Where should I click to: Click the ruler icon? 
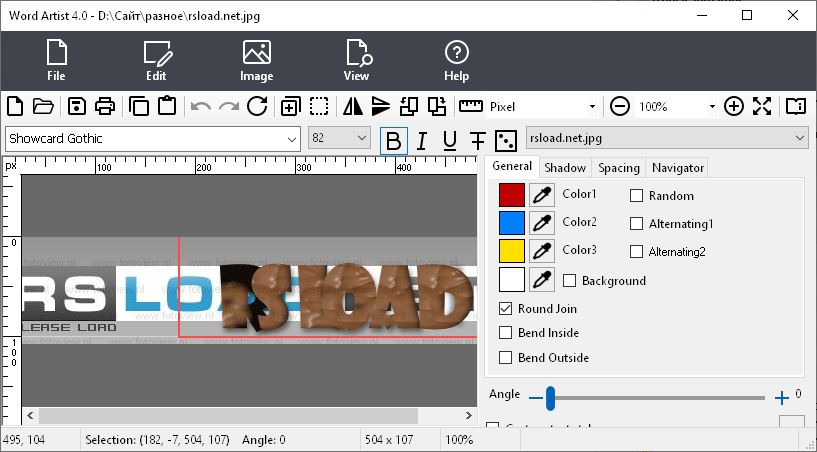[x=471, y=106]
